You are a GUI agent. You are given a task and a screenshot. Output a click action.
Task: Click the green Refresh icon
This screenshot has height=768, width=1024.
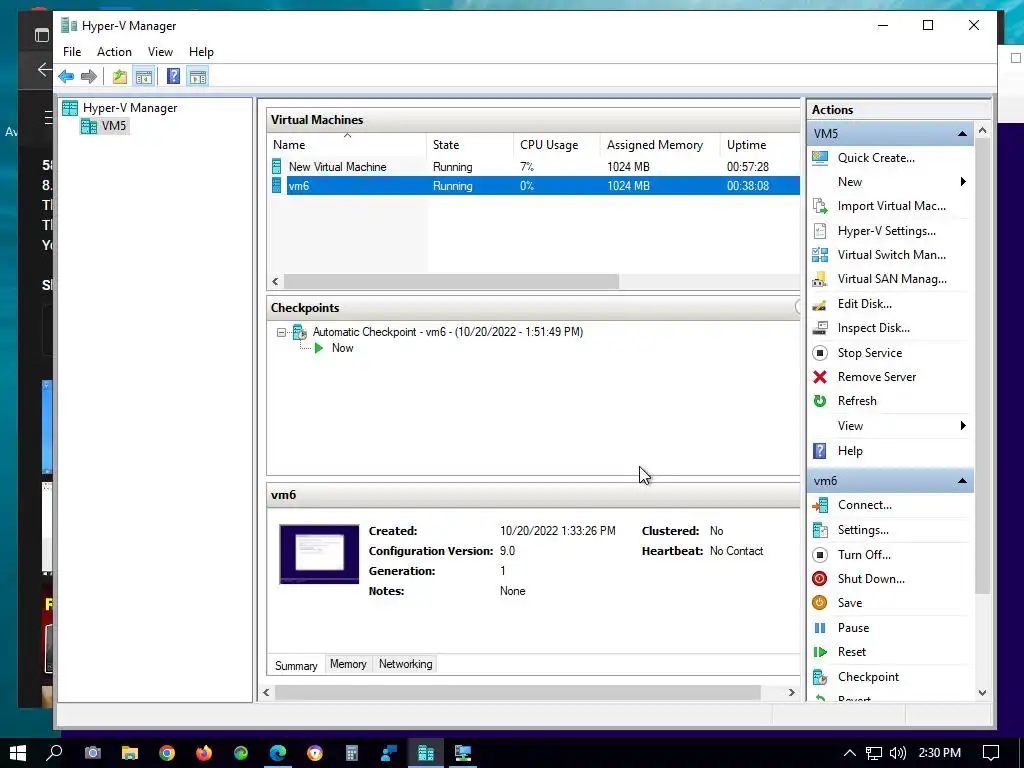click(x=820, y=401)
